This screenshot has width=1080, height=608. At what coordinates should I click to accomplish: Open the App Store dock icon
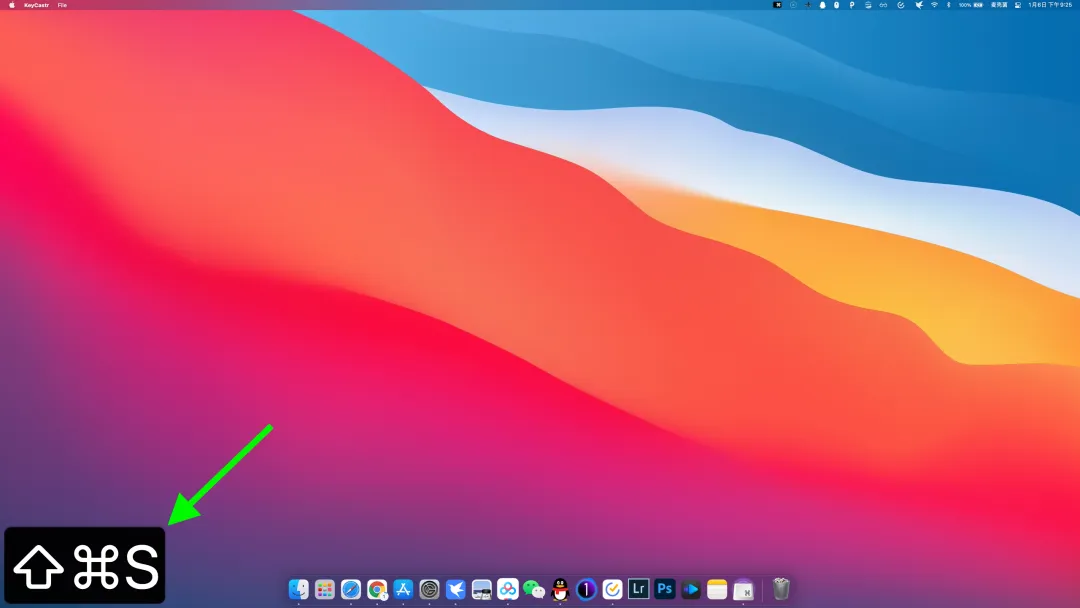coord(403,589)
